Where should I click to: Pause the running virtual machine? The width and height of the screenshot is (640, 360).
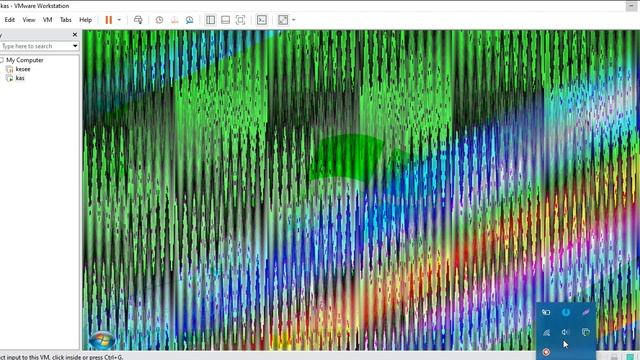click(x=109, y=20)
